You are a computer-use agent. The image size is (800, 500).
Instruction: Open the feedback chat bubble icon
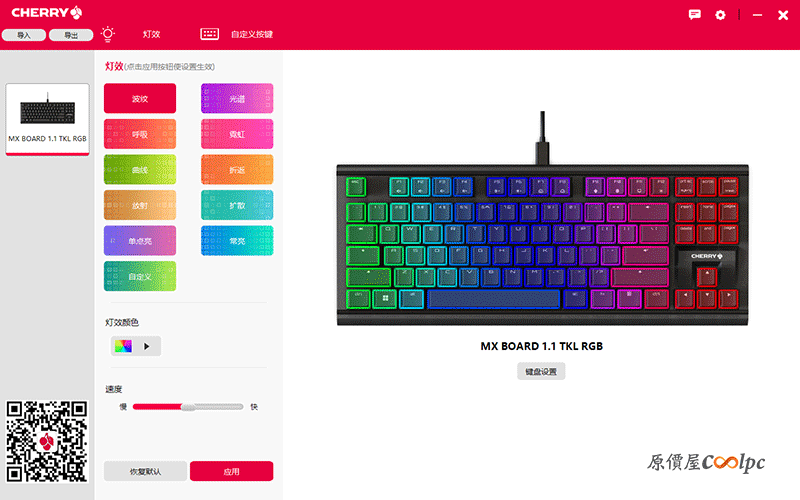tap(694, 14)
